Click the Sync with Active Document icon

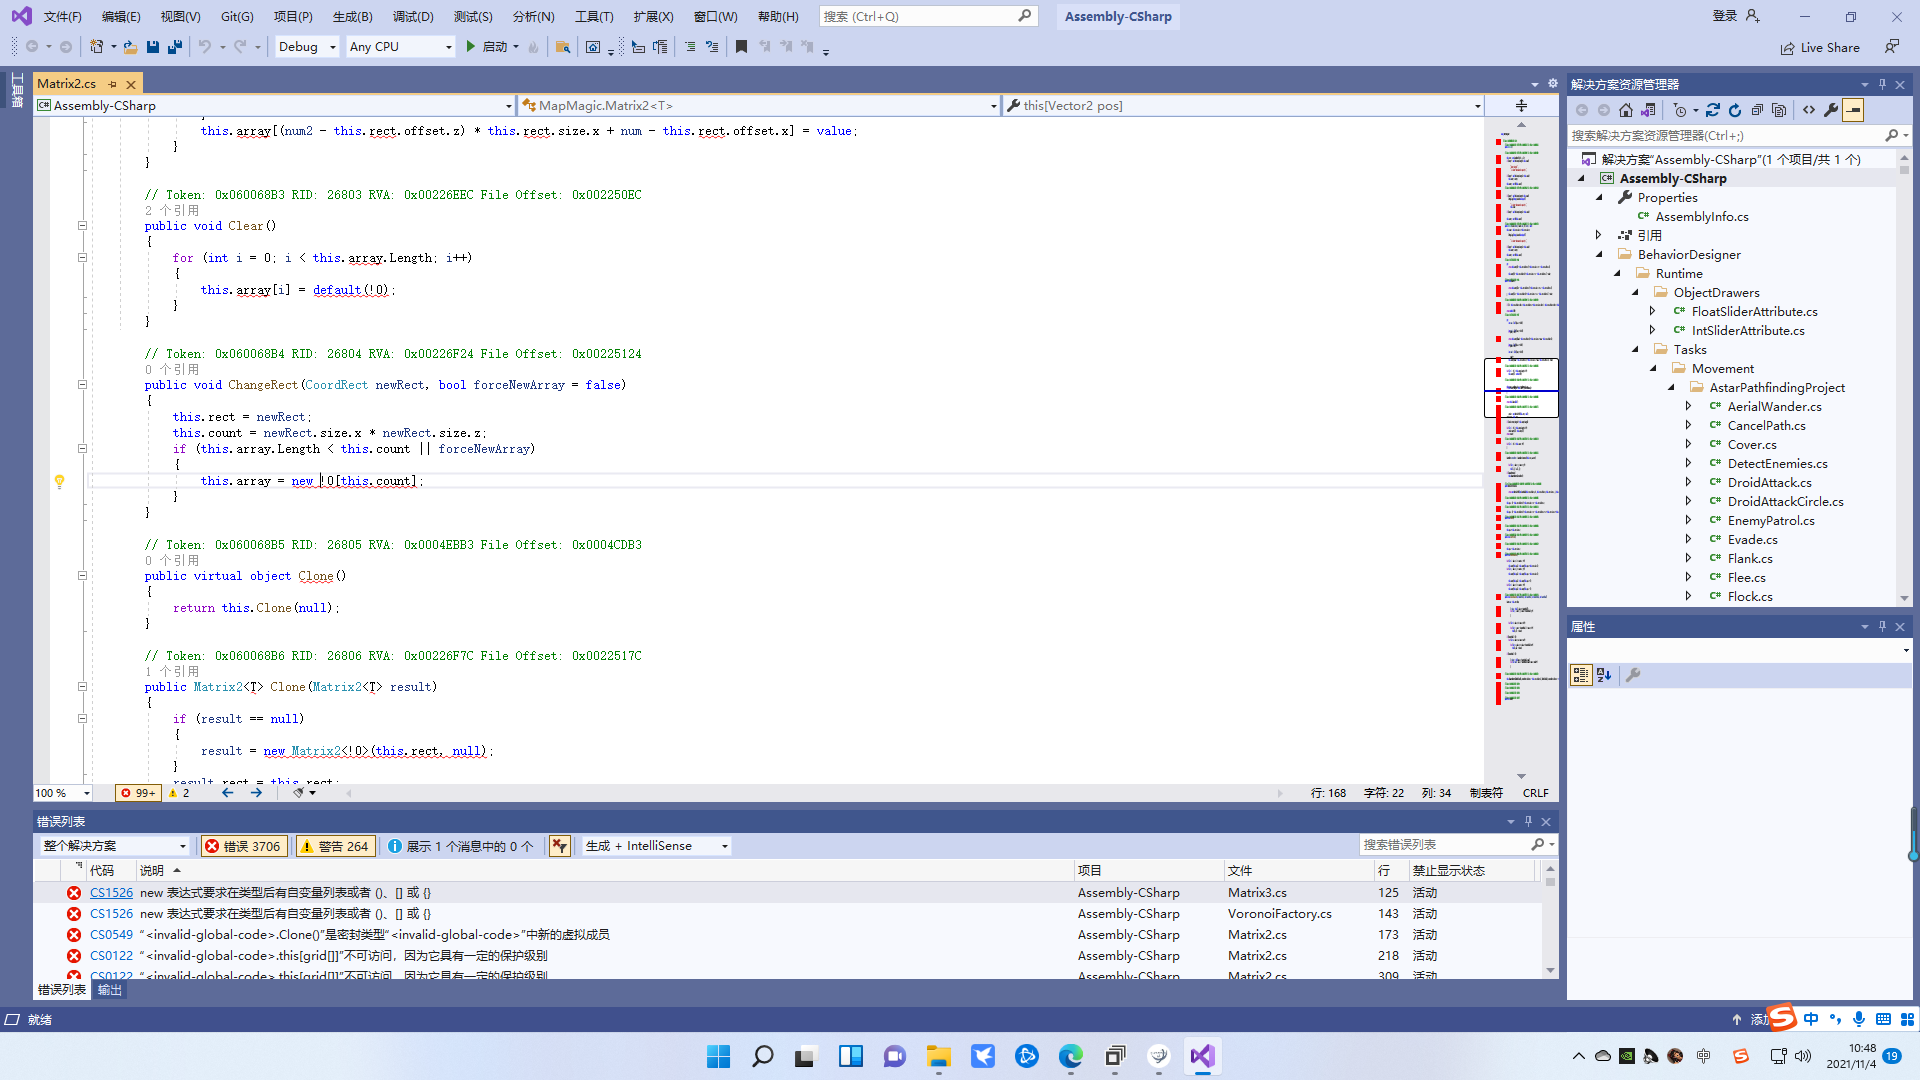1713,110
